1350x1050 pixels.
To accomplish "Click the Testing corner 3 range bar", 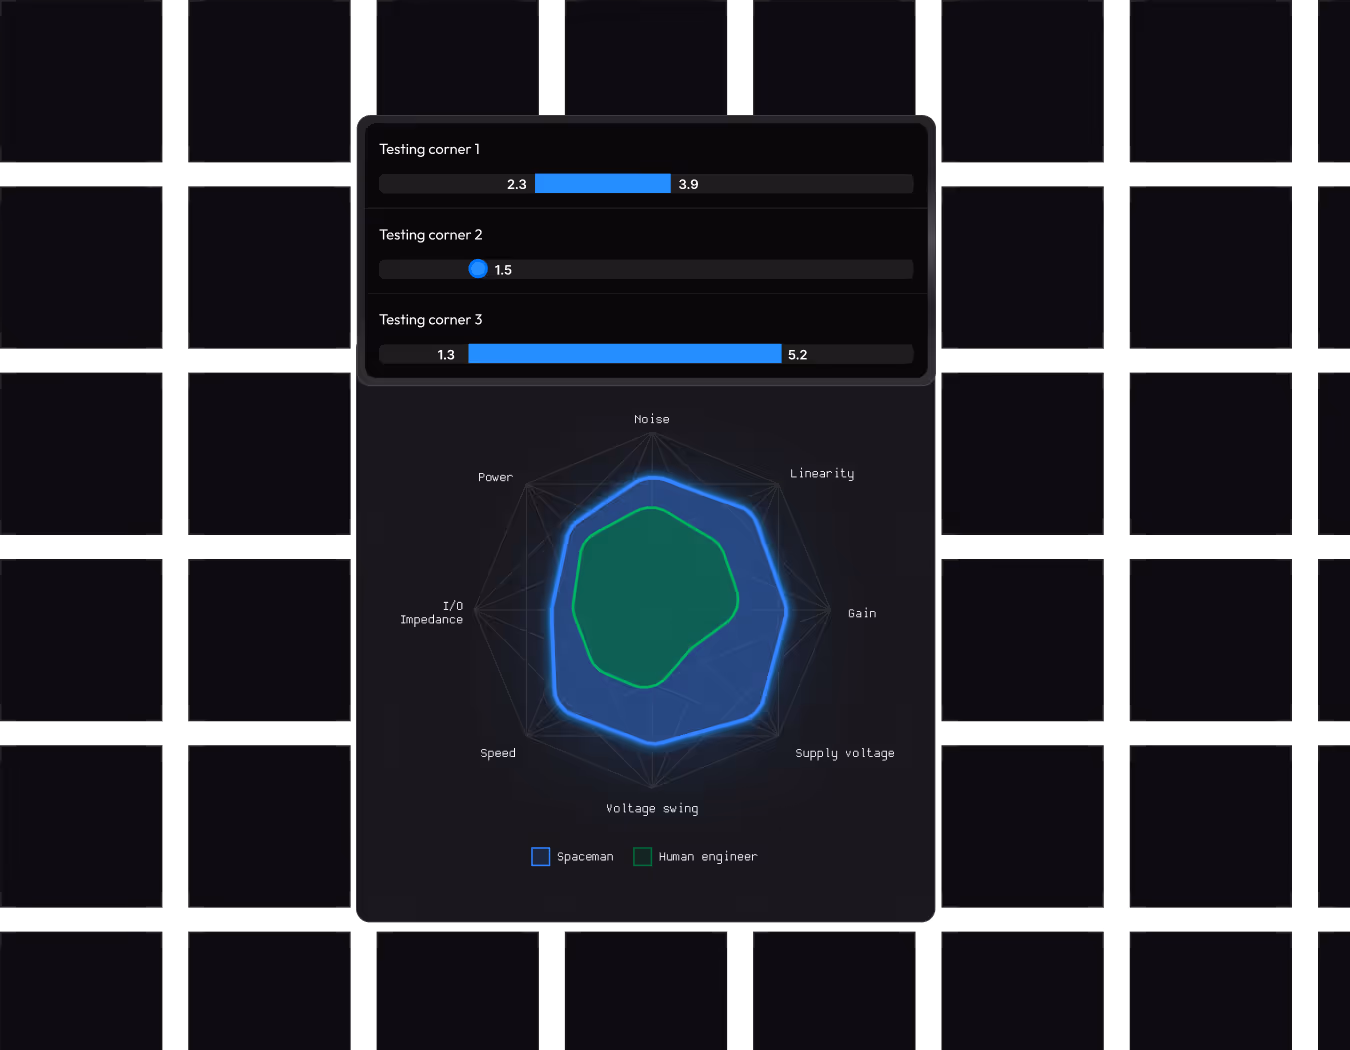I will coord(625,354).
